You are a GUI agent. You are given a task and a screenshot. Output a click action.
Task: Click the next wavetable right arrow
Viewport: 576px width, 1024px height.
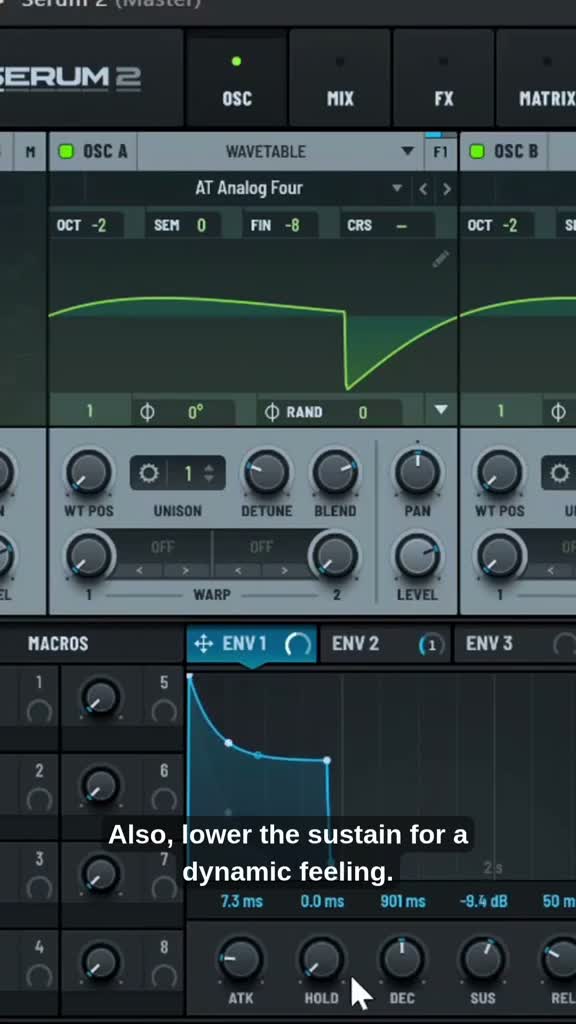[x=447, y=189]
